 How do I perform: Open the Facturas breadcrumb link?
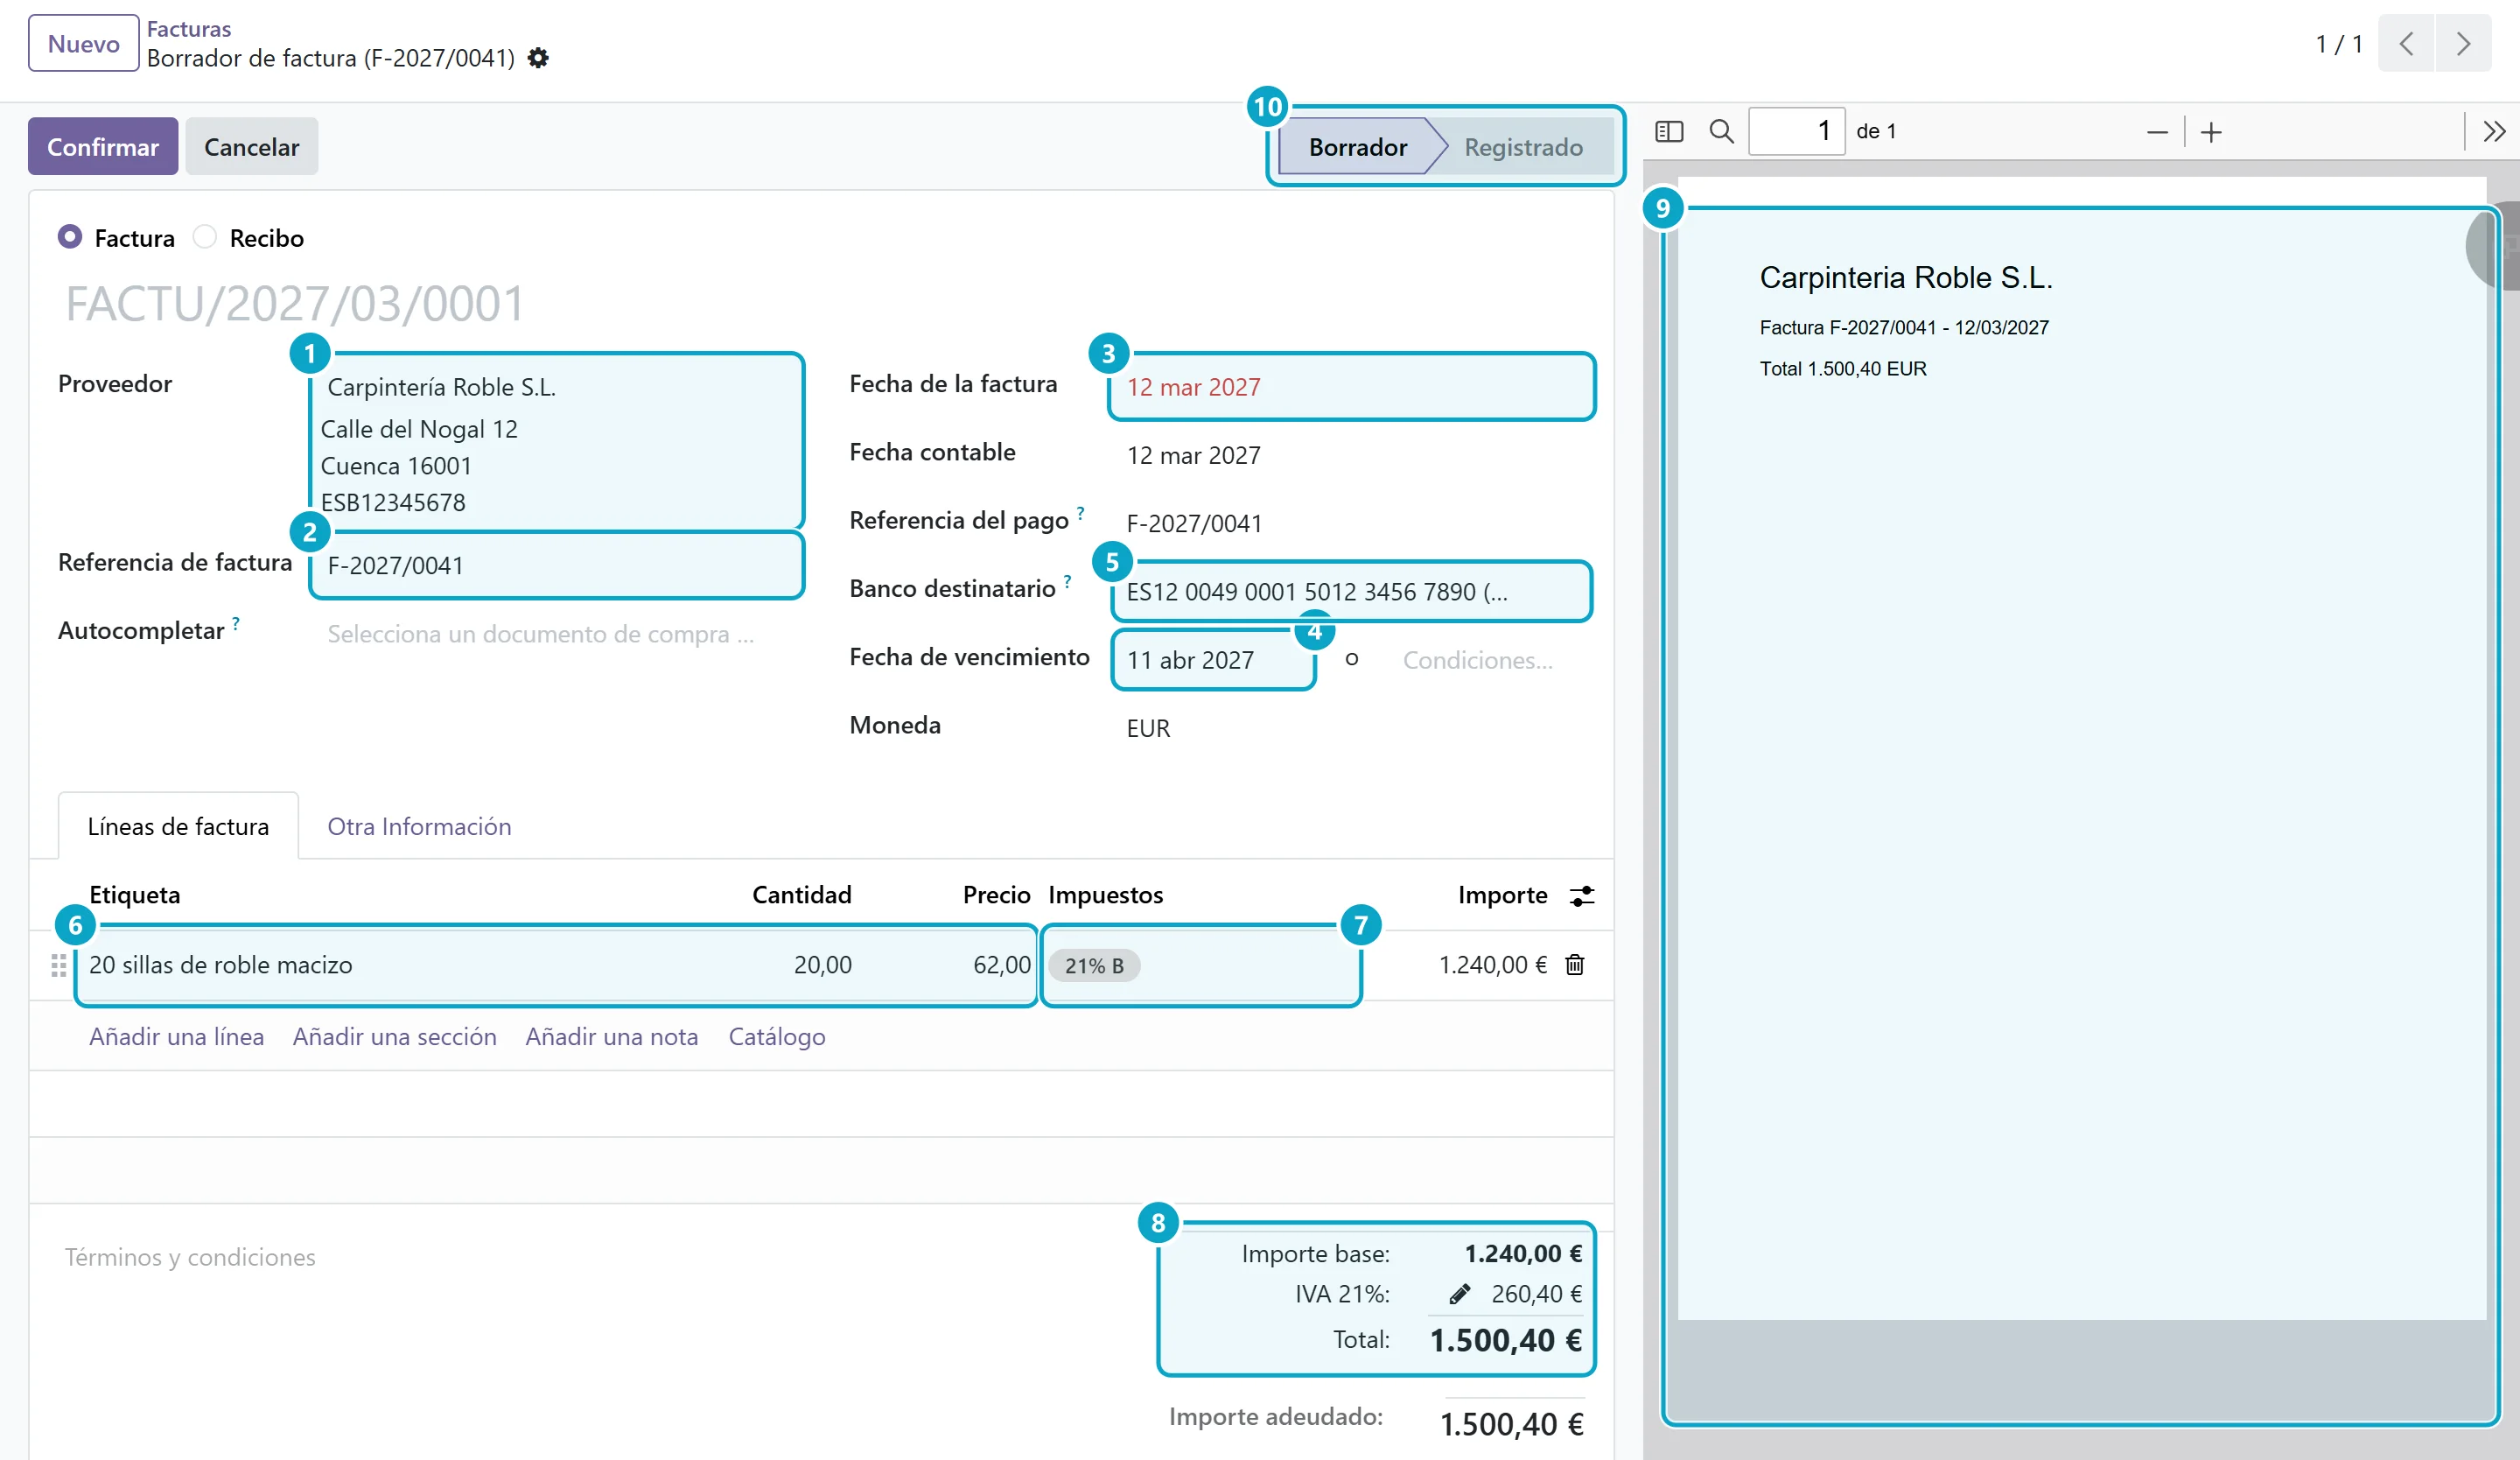pos(189,29)
